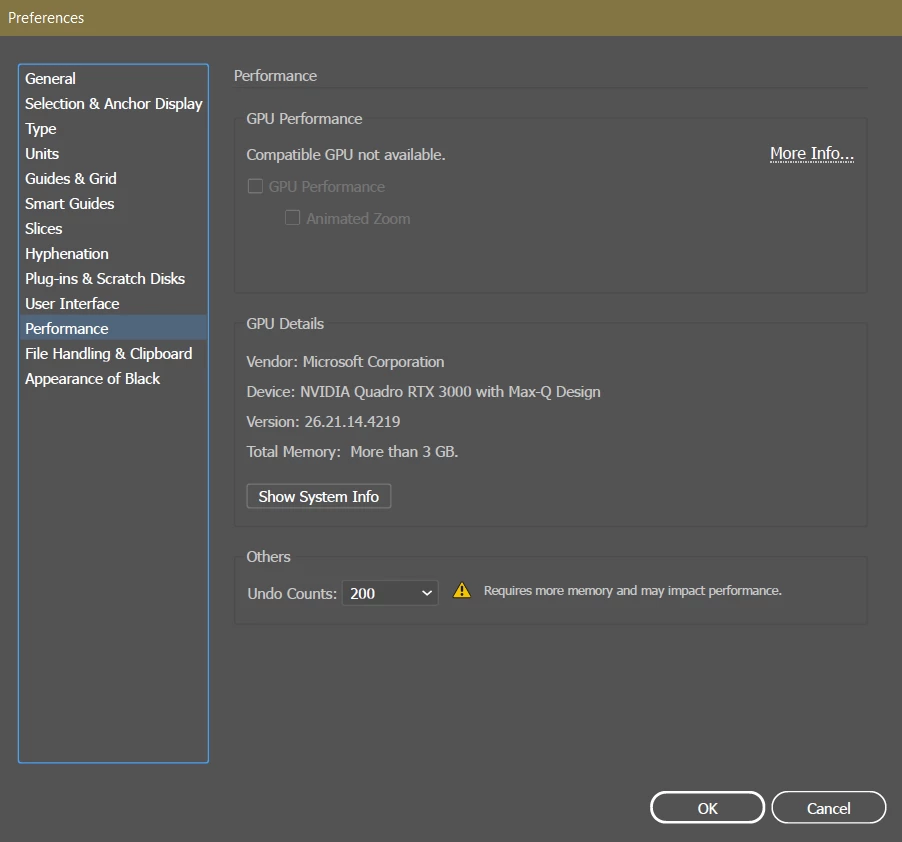Select Guides & Grid category

click(113, 179)
